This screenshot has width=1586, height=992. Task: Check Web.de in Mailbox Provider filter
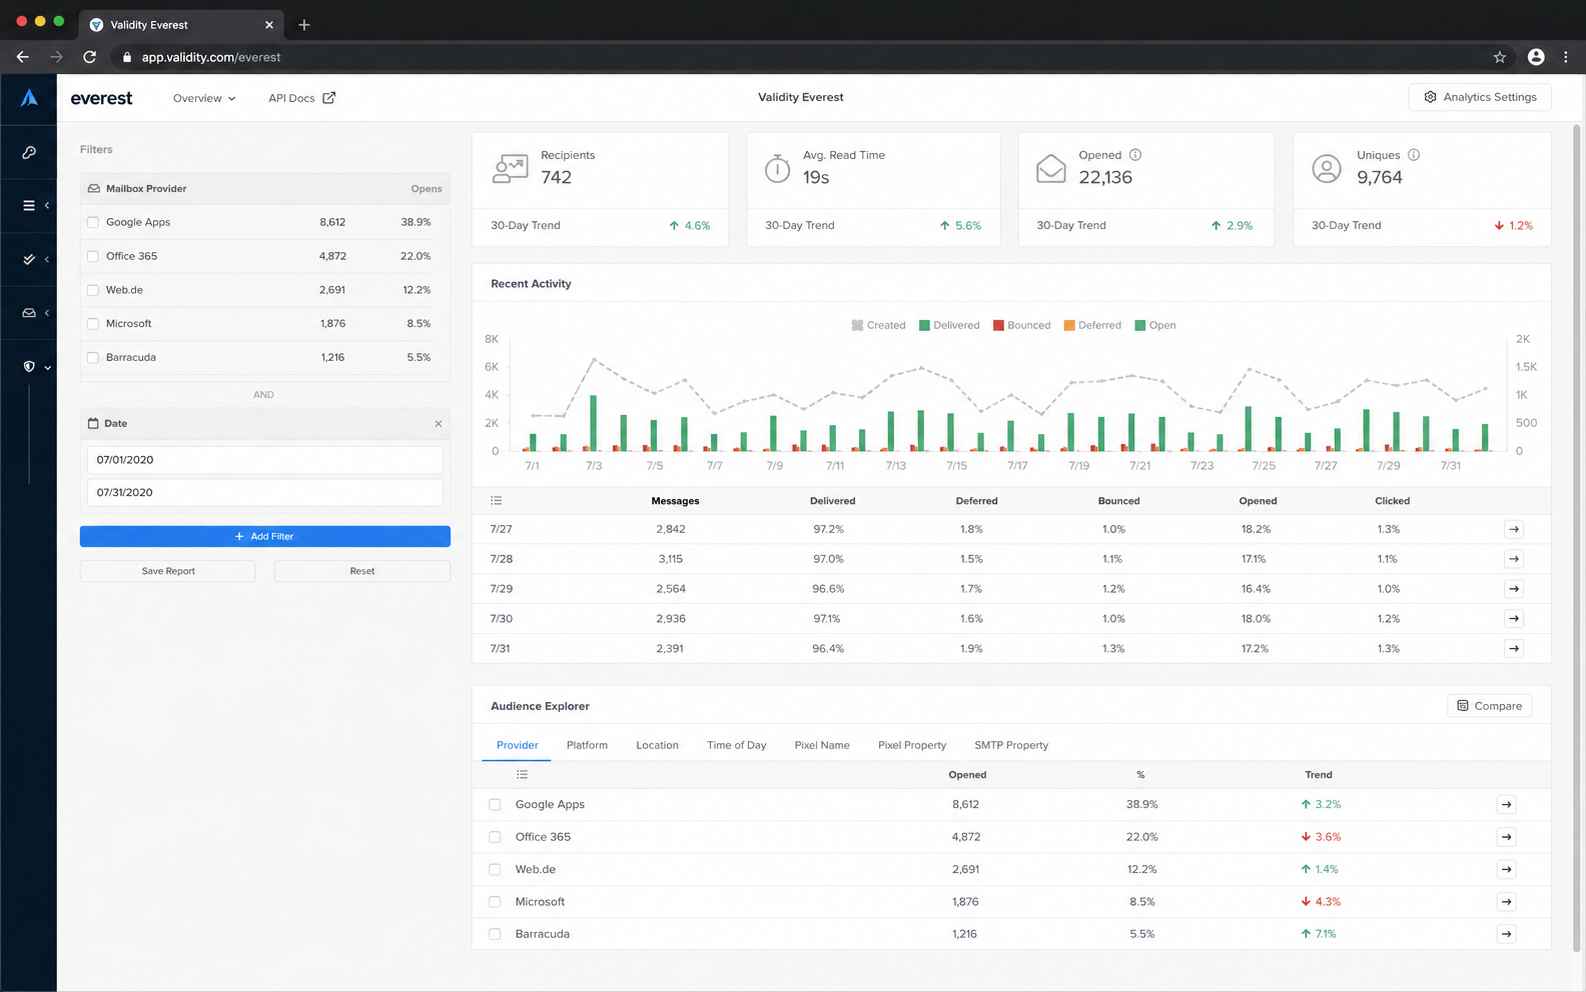point(93,290)
